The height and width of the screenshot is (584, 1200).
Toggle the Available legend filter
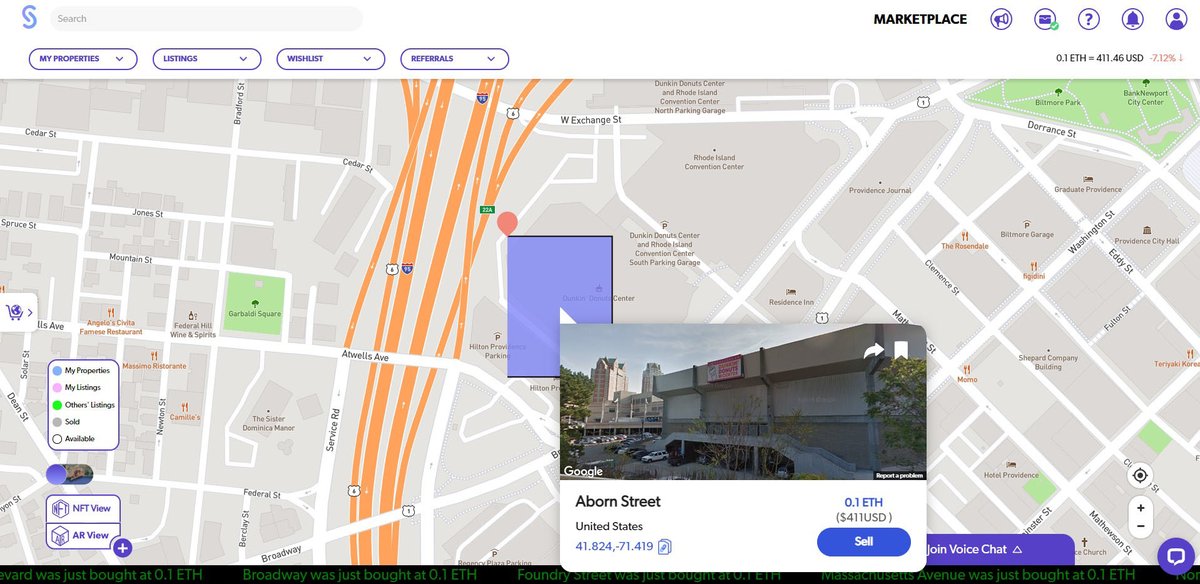[x=57, y=439]
